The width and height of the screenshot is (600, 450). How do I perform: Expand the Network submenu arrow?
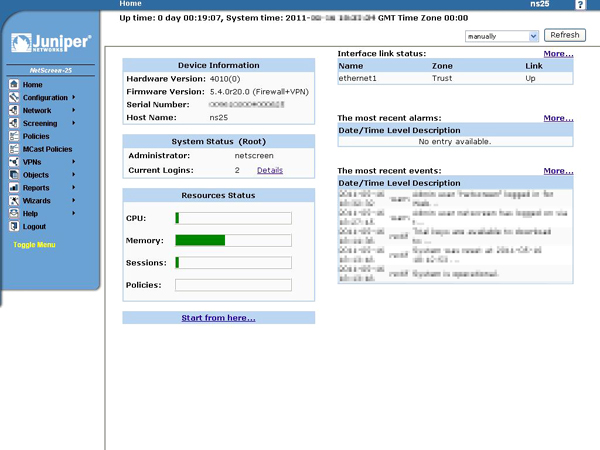tap(73, 110)
